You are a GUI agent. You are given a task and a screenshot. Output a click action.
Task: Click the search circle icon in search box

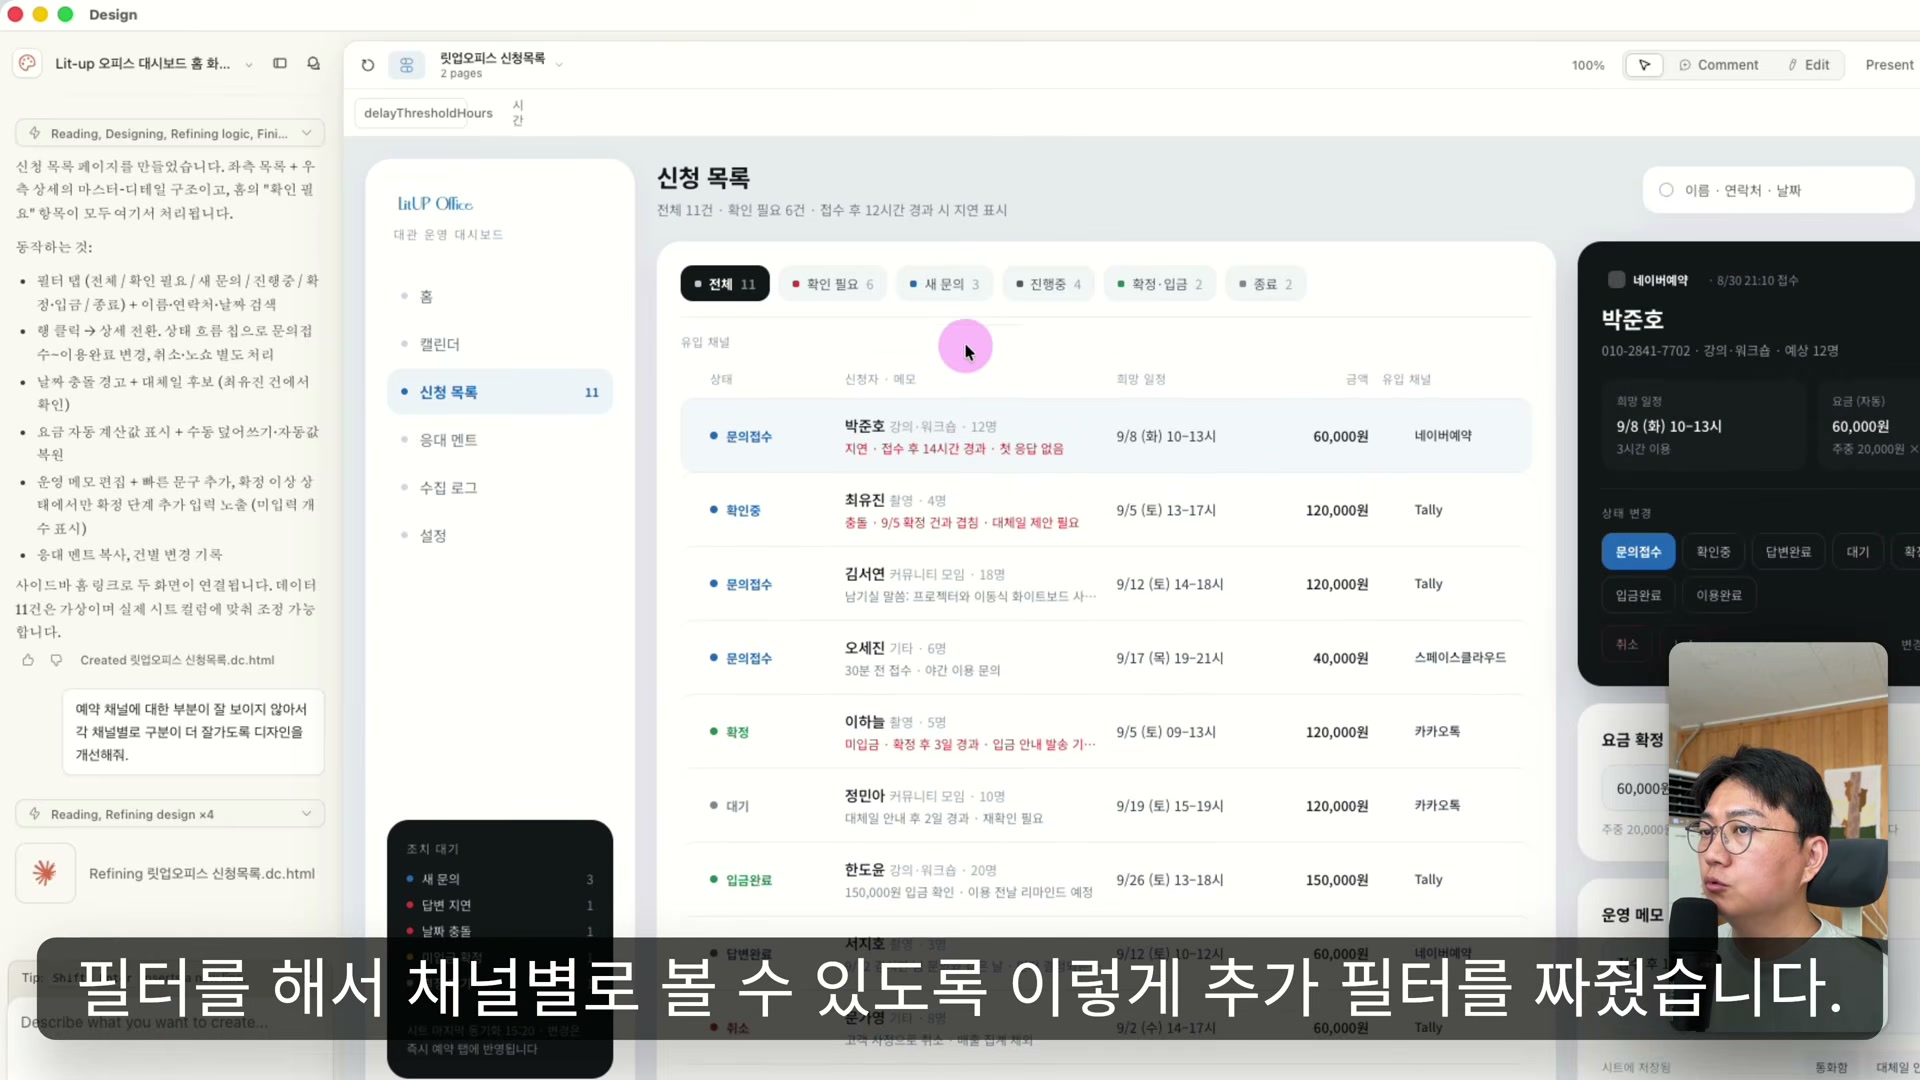point(1666,190)
